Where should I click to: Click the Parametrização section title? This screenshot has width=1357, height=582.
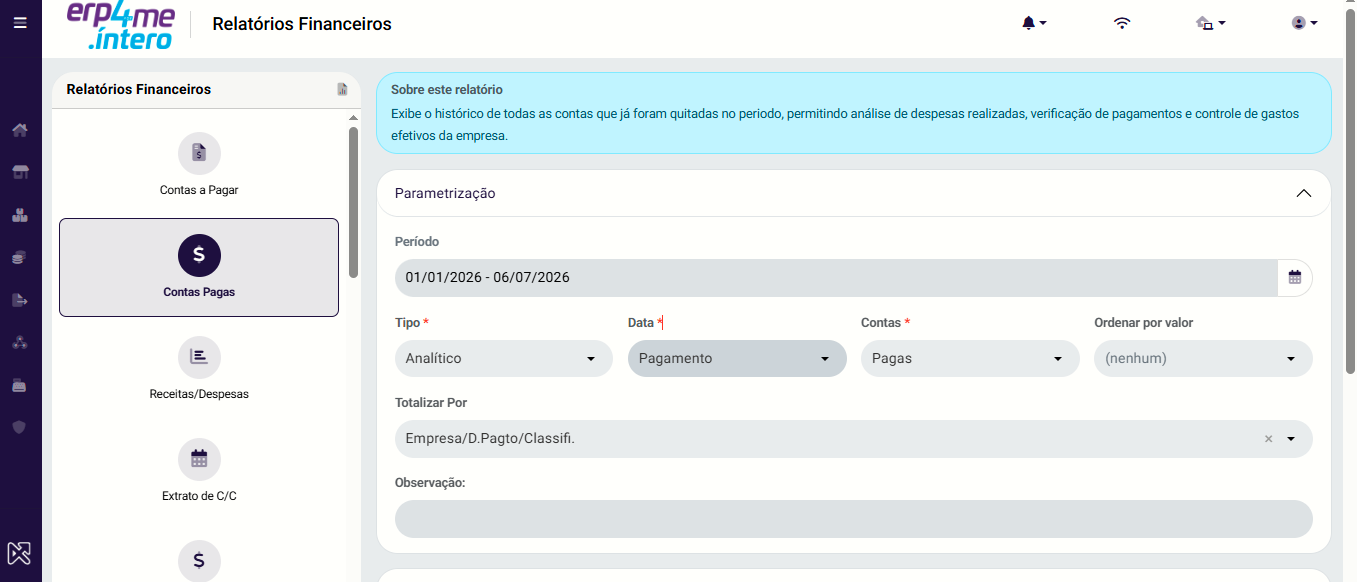(445, 193)
